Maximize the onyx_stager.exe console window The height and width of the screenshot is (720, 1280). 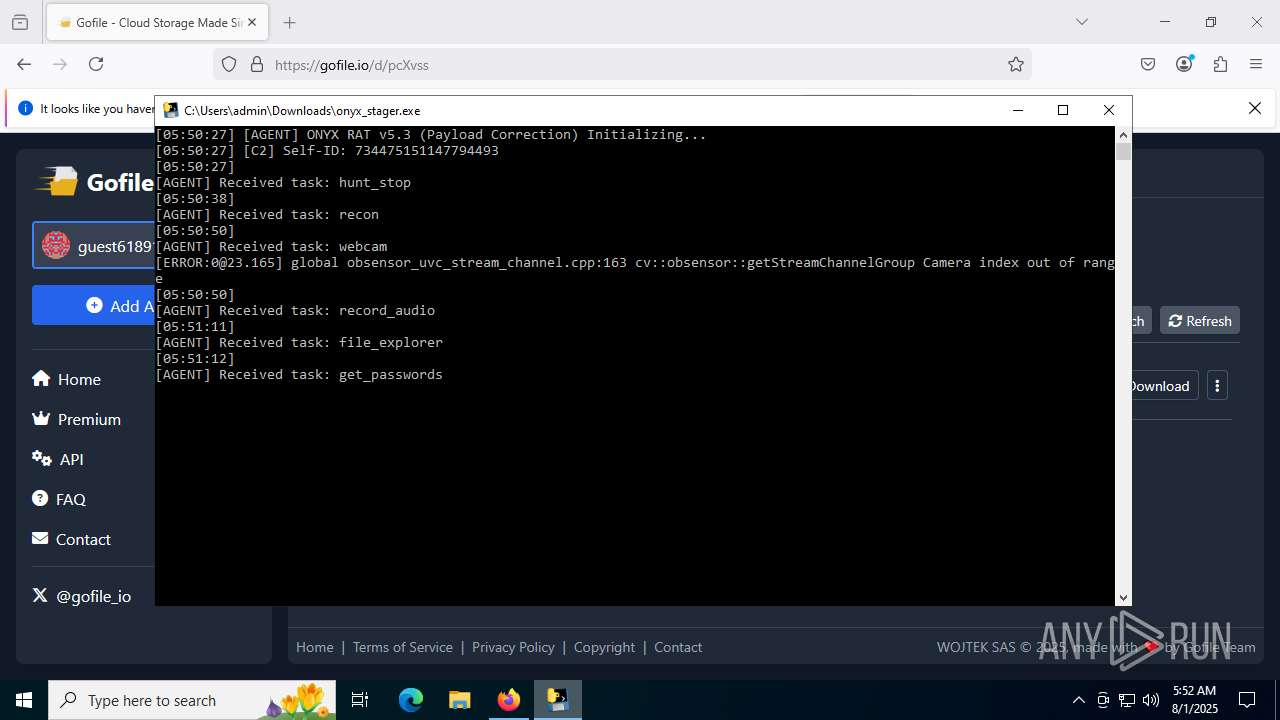[1063, 110]
